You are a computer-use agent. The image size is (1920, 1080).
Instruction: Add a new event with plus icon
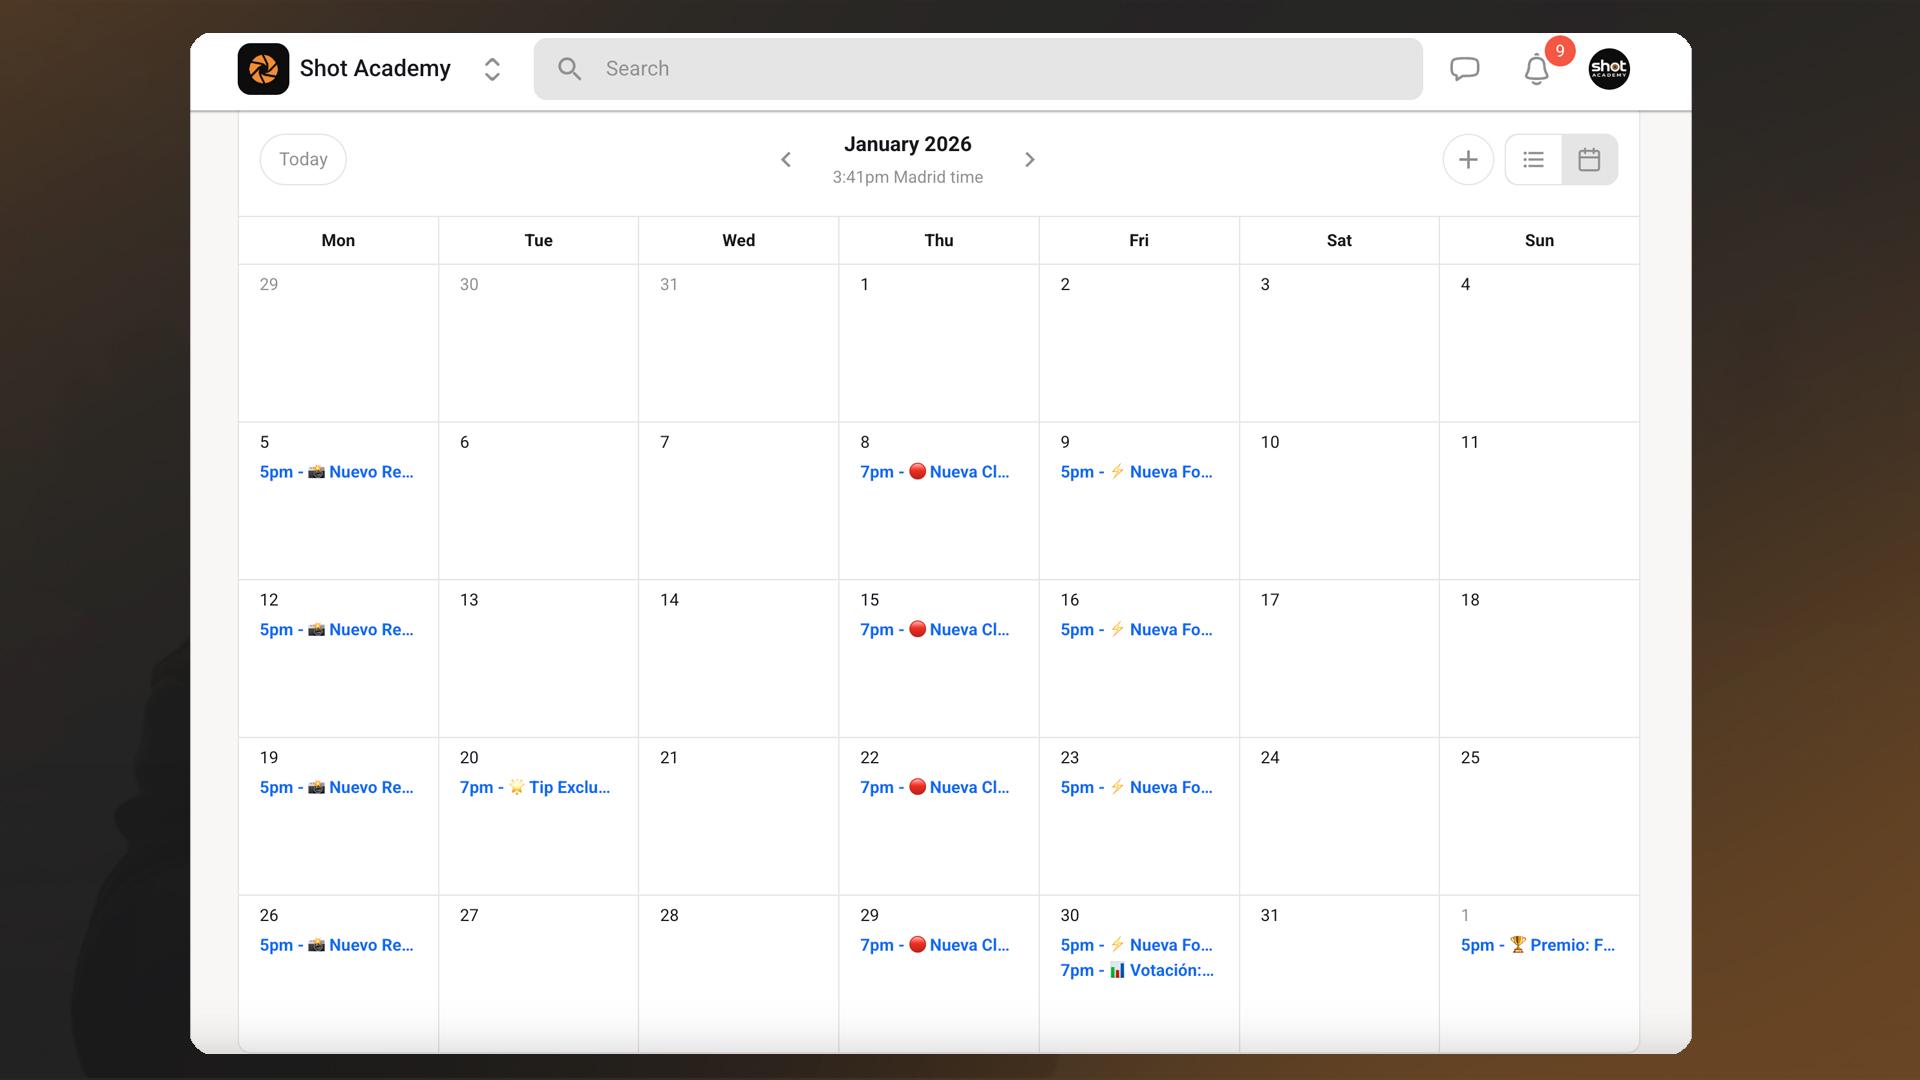(1468, 160)
